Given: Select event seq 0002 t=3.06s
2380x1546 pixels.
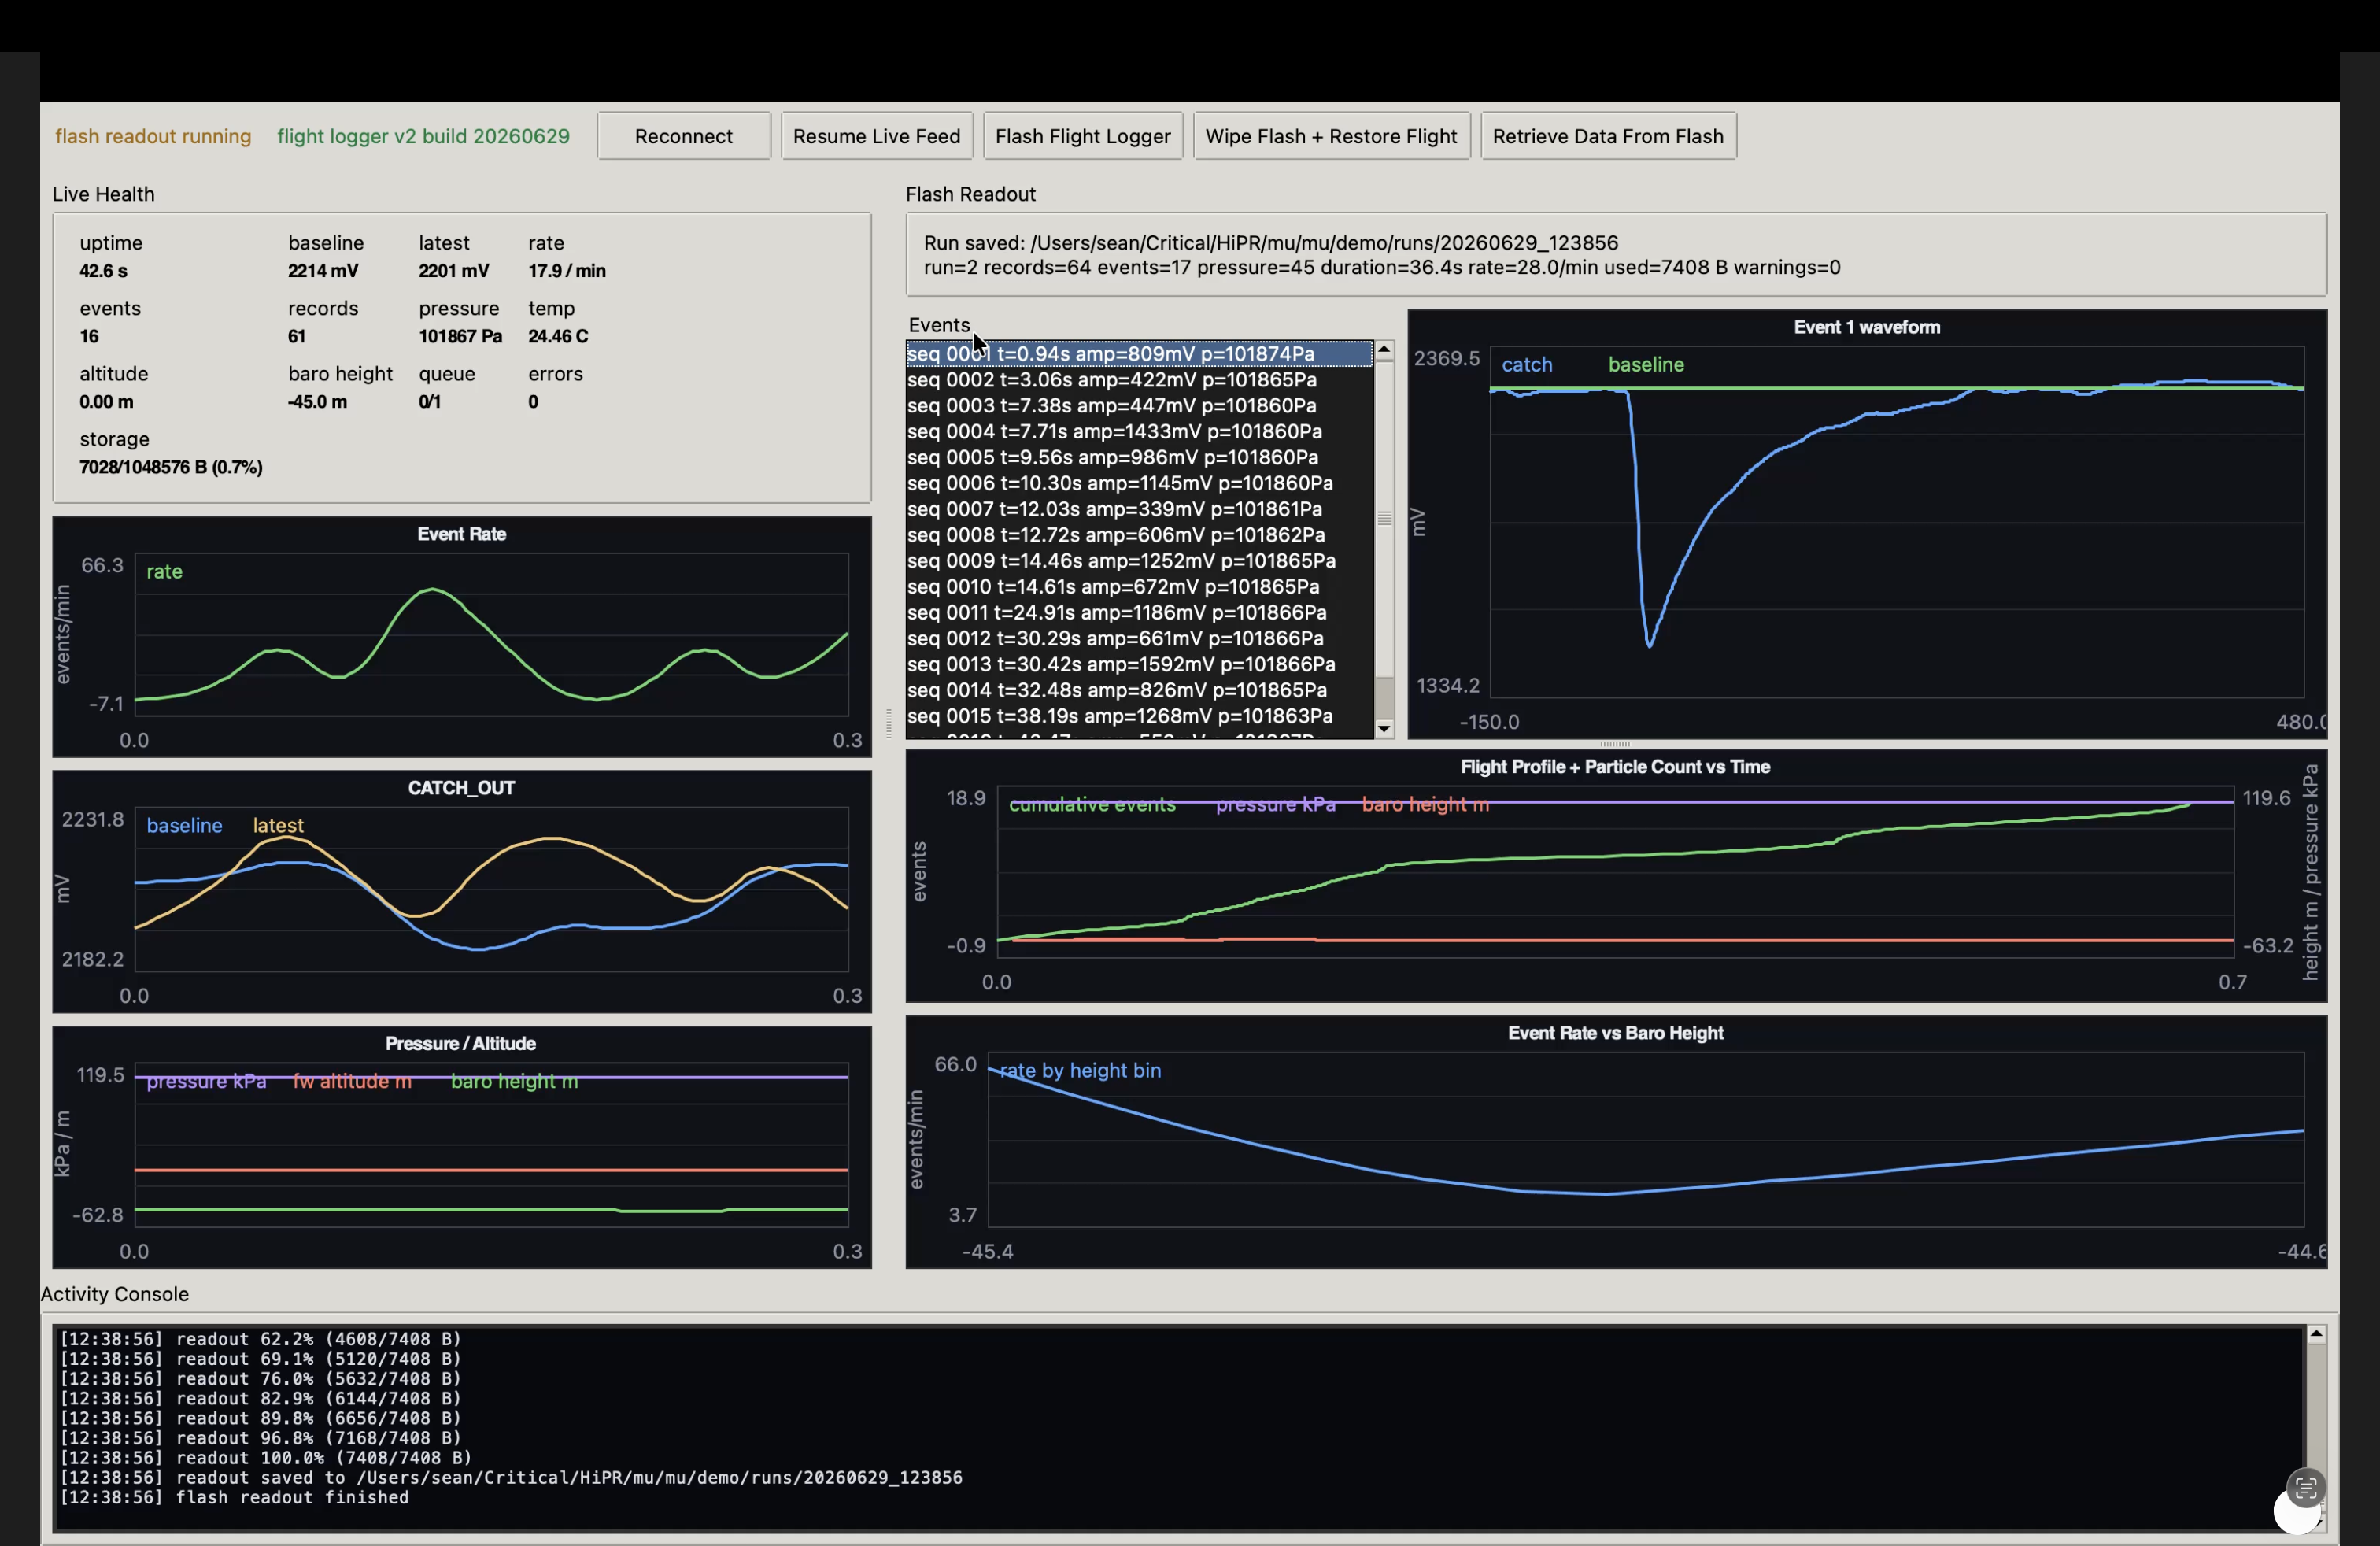Looking at the screenshot, I should click(x=1139, y=380).
